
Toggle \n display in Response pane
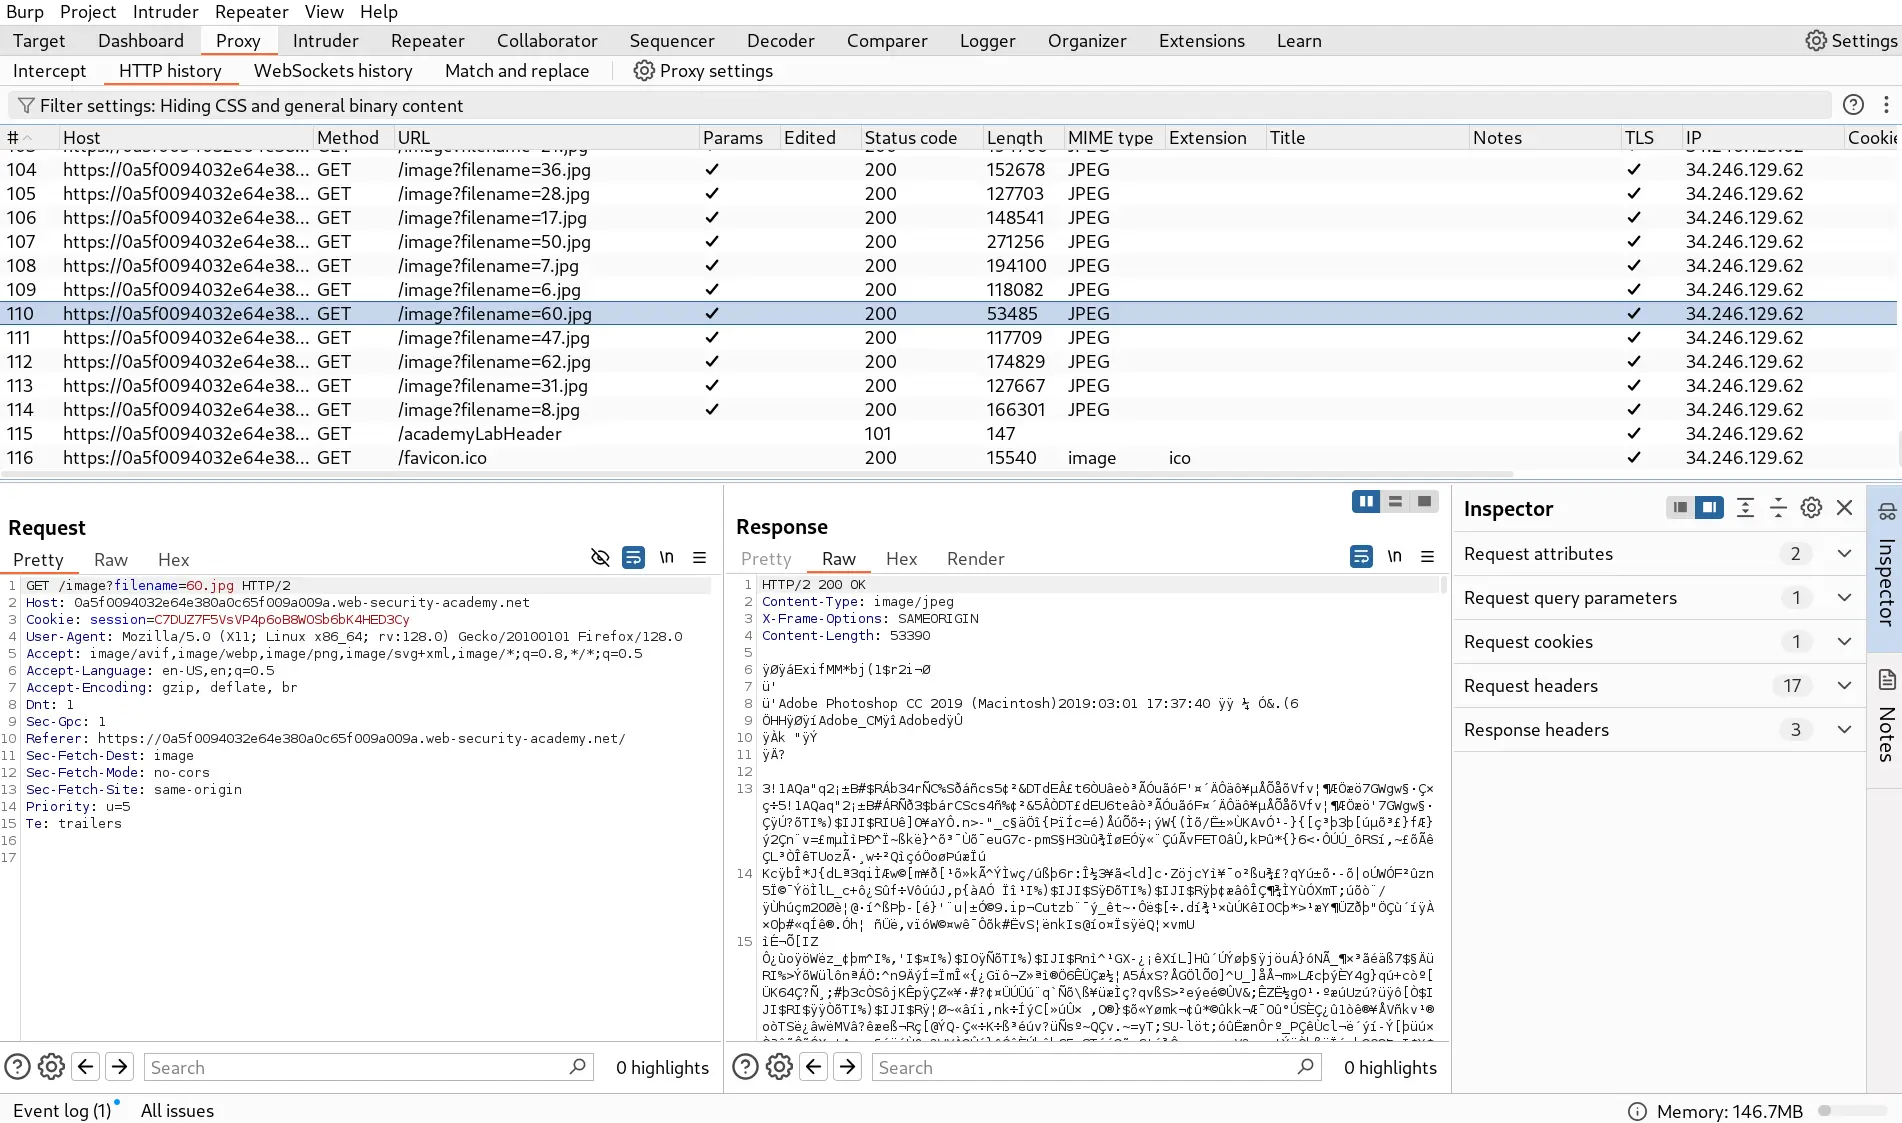click(1395, 557)
